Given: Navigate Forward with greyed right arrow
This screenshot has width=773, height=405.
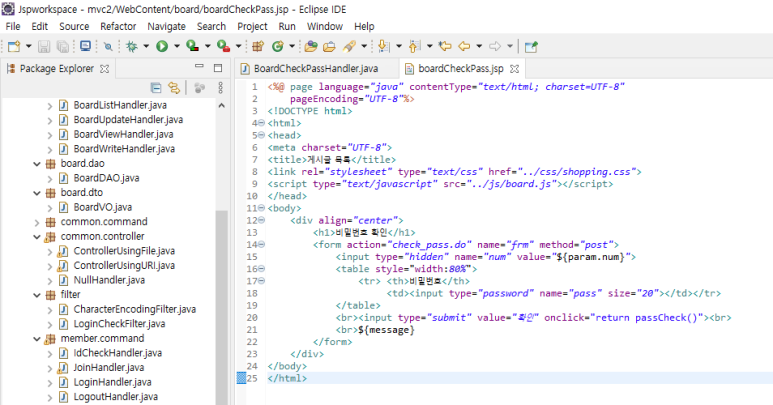Looking at the screenshot, I should pyautogui.click(x=494, y=46).
